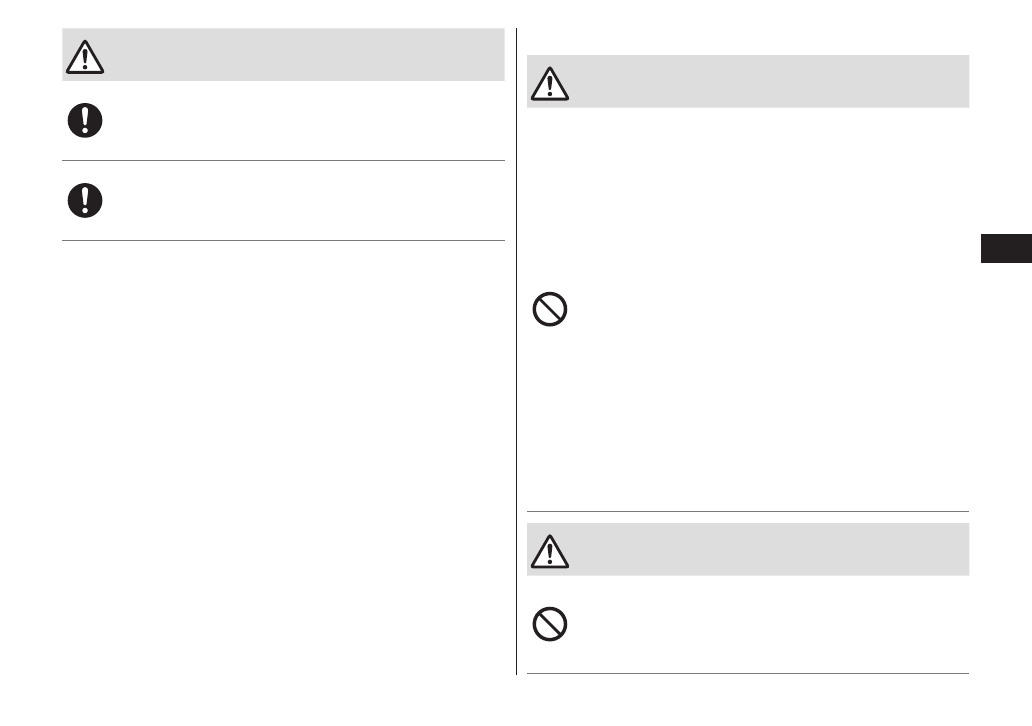Click the upper gray header bar in right column

click(760, 82)
